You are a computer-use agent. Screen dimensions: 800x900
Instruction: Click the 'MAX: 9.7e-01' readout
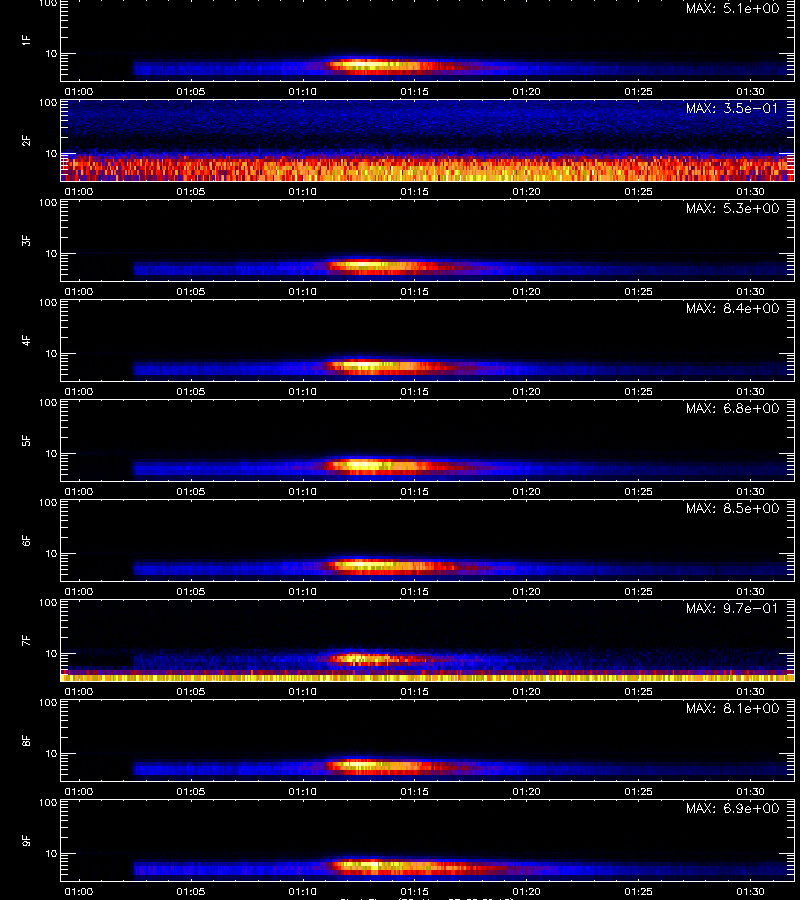(732, 608)
